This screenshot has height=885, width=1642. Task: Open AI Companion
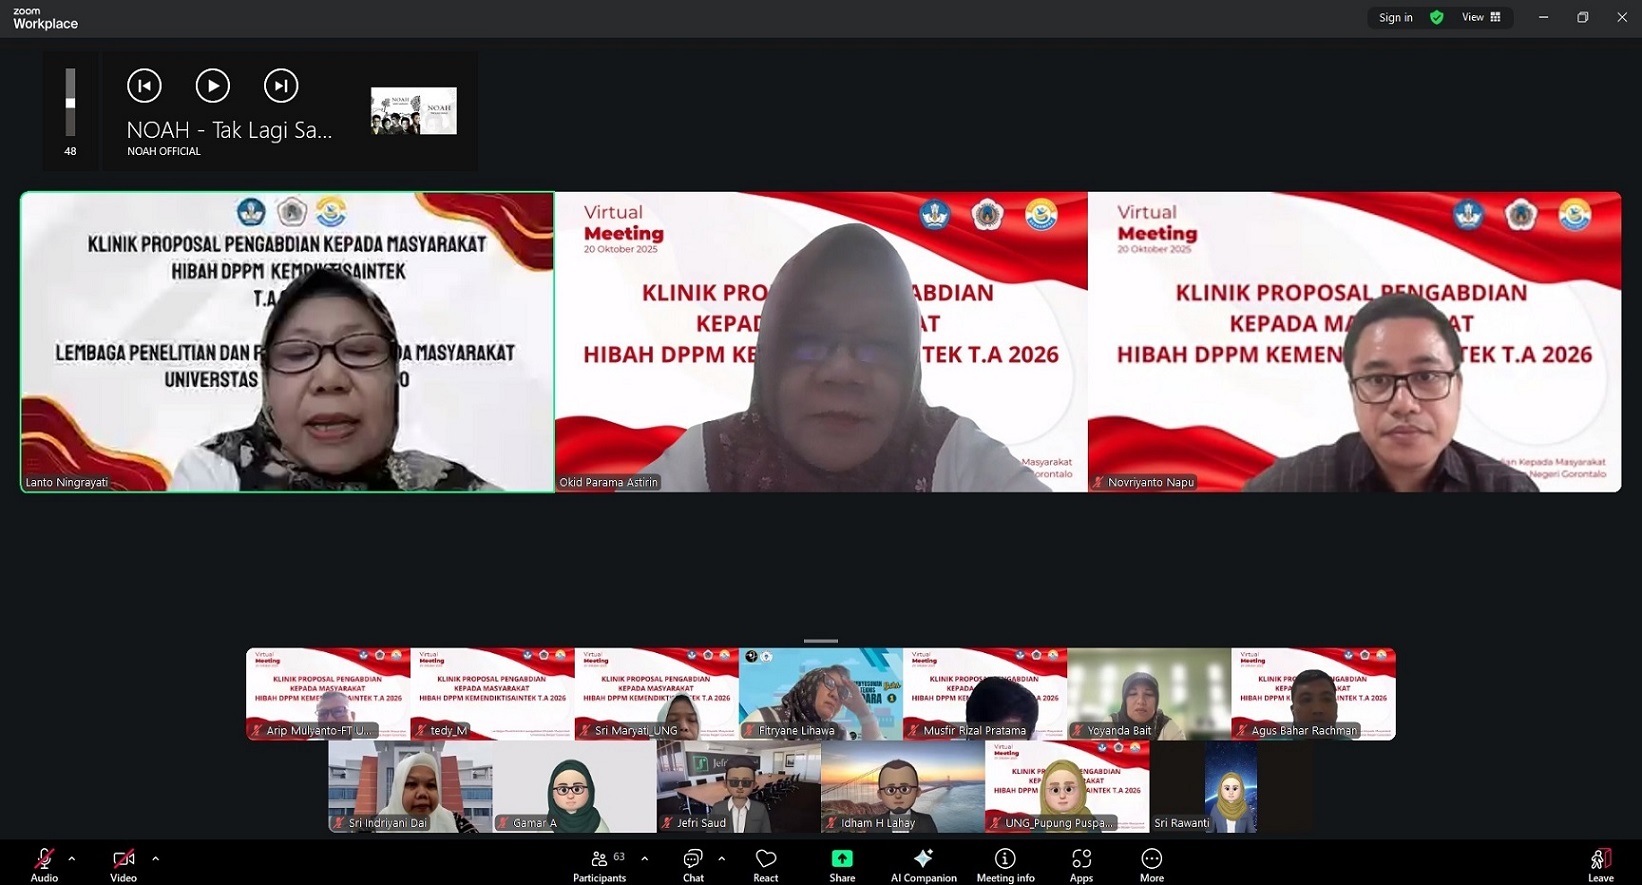point(923,865)
